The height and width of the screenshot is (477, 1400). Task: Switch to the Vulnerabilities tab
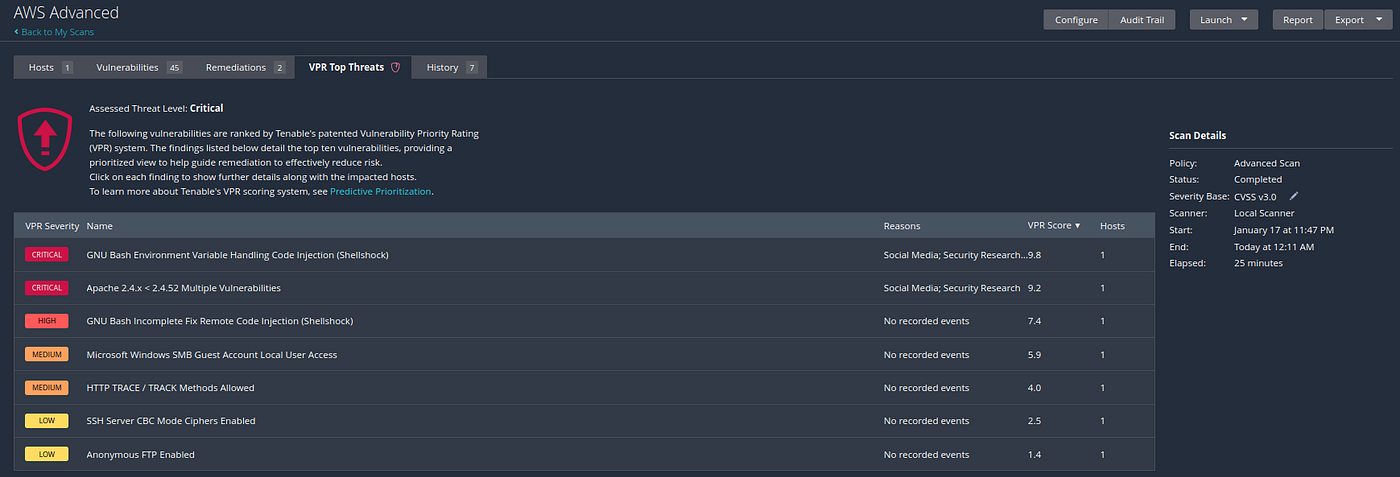click(x=138, y=67)
